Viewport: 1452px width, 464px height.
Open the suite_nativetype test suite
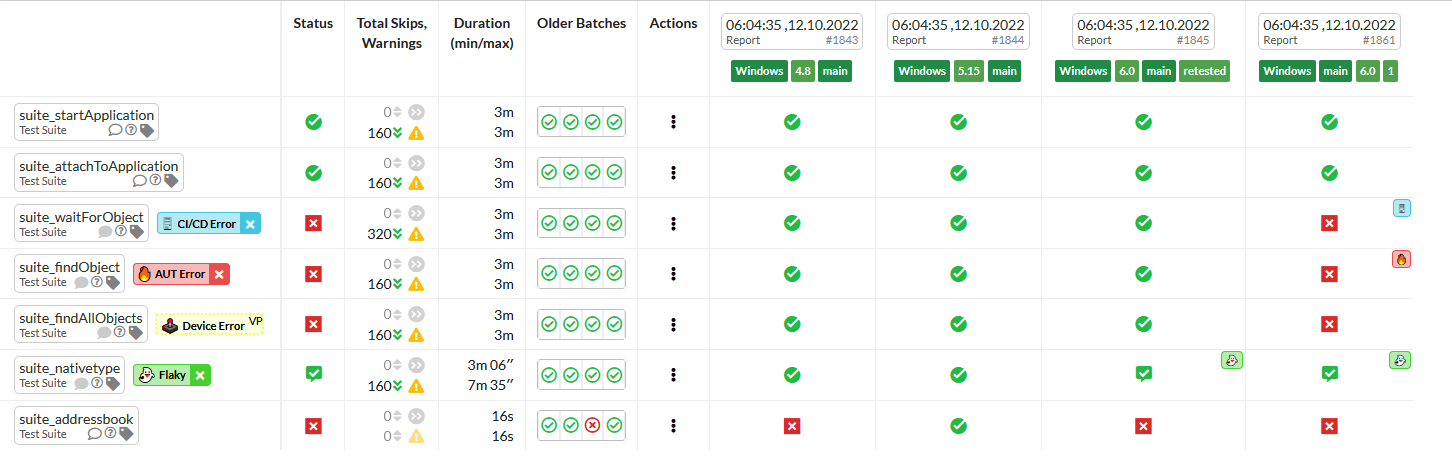pos(70,368)
